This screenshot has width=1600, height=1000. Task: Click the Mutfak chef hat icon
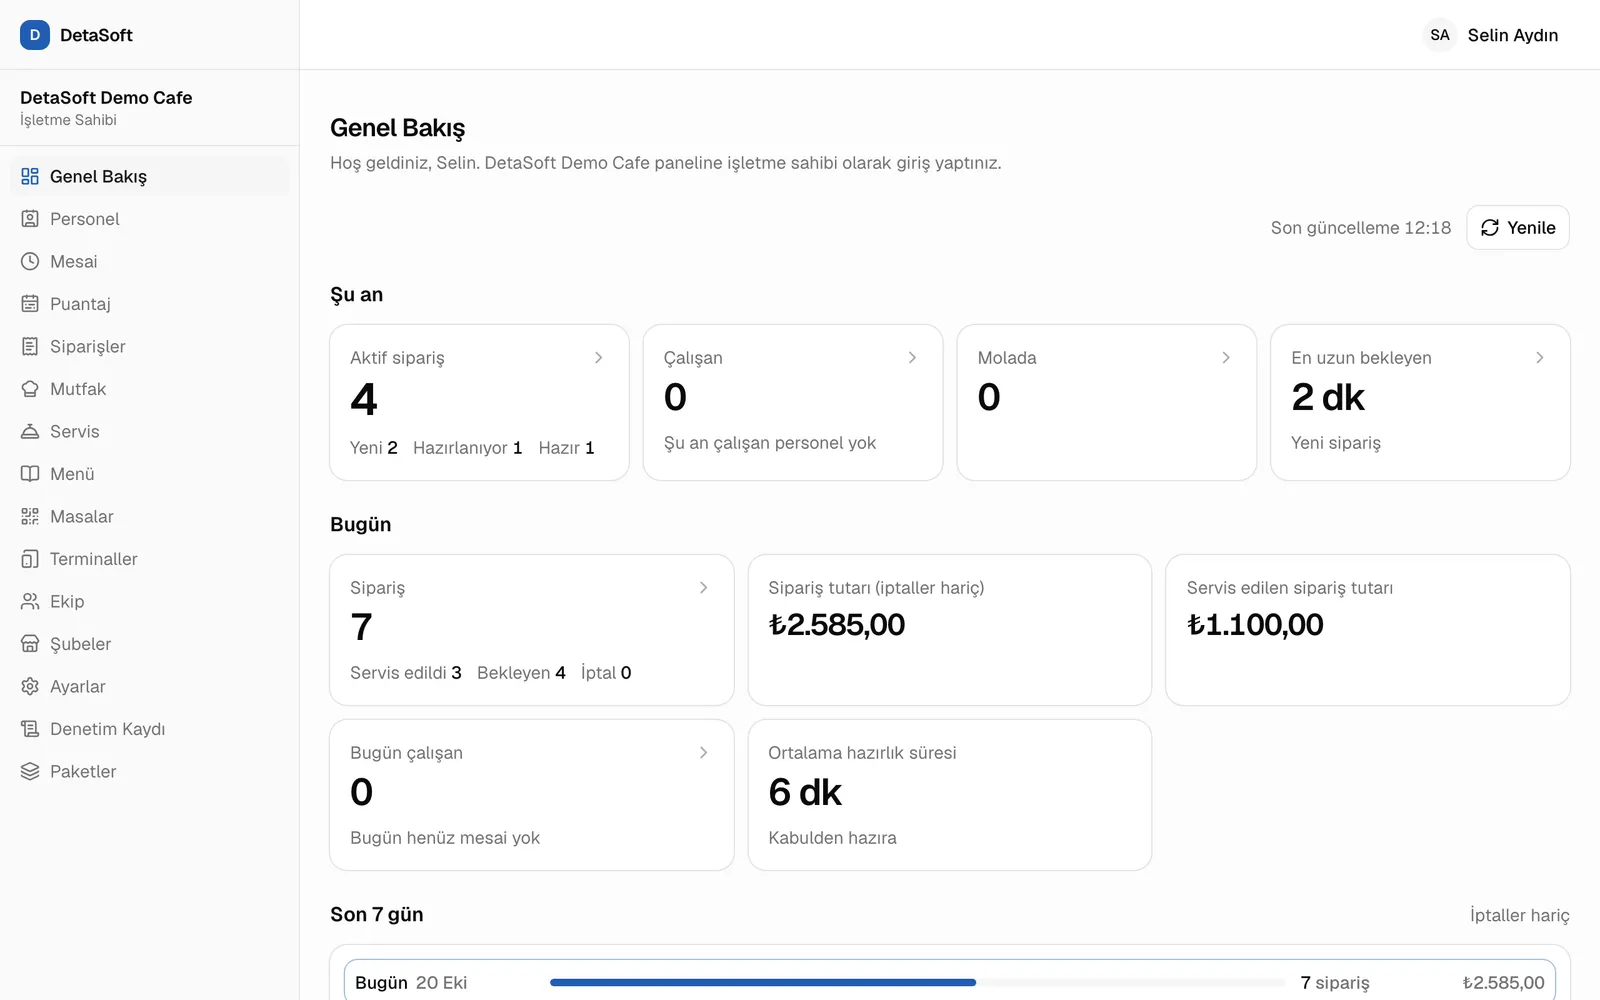click(x=30, y=389)
